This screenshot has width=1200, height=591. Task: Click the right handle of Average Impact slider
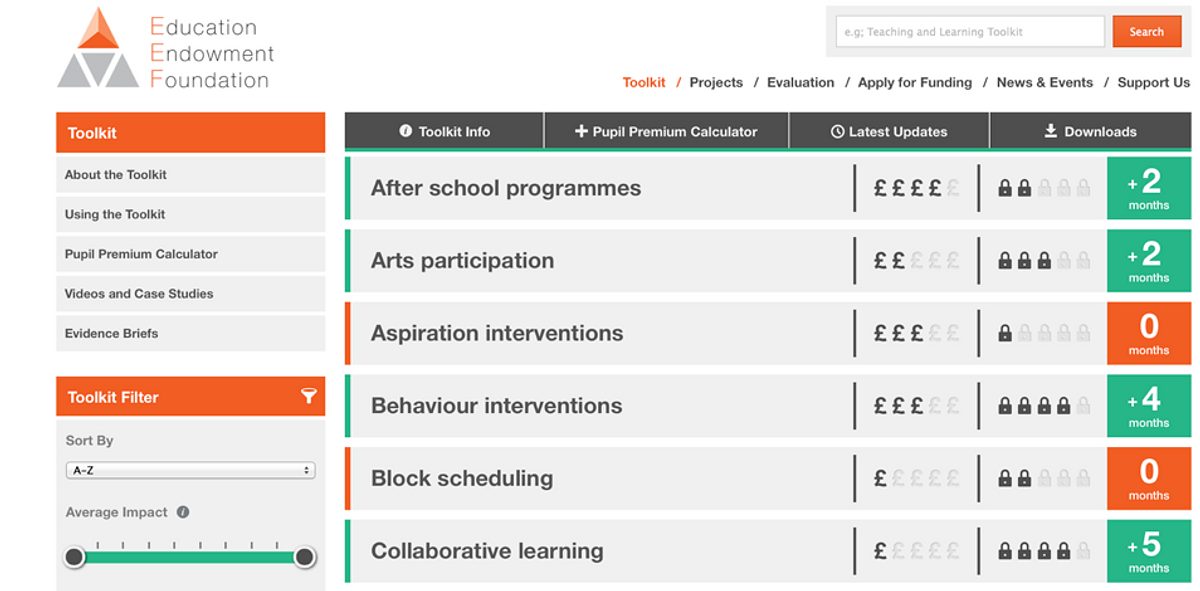(305, 557)
